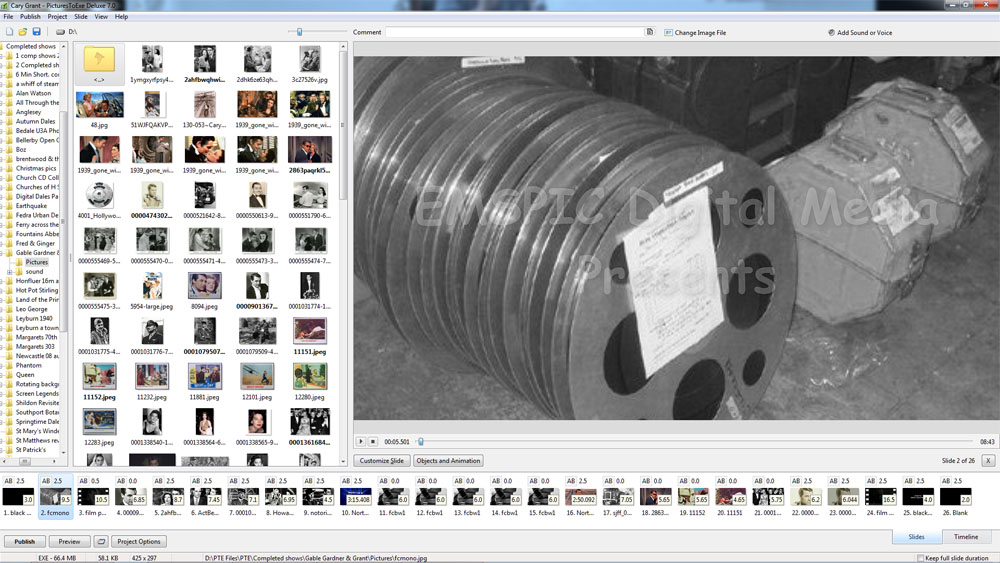The height and width of the screenshot is (563, 1000).
Task: Open the Project menu
Action: (57, 17)
